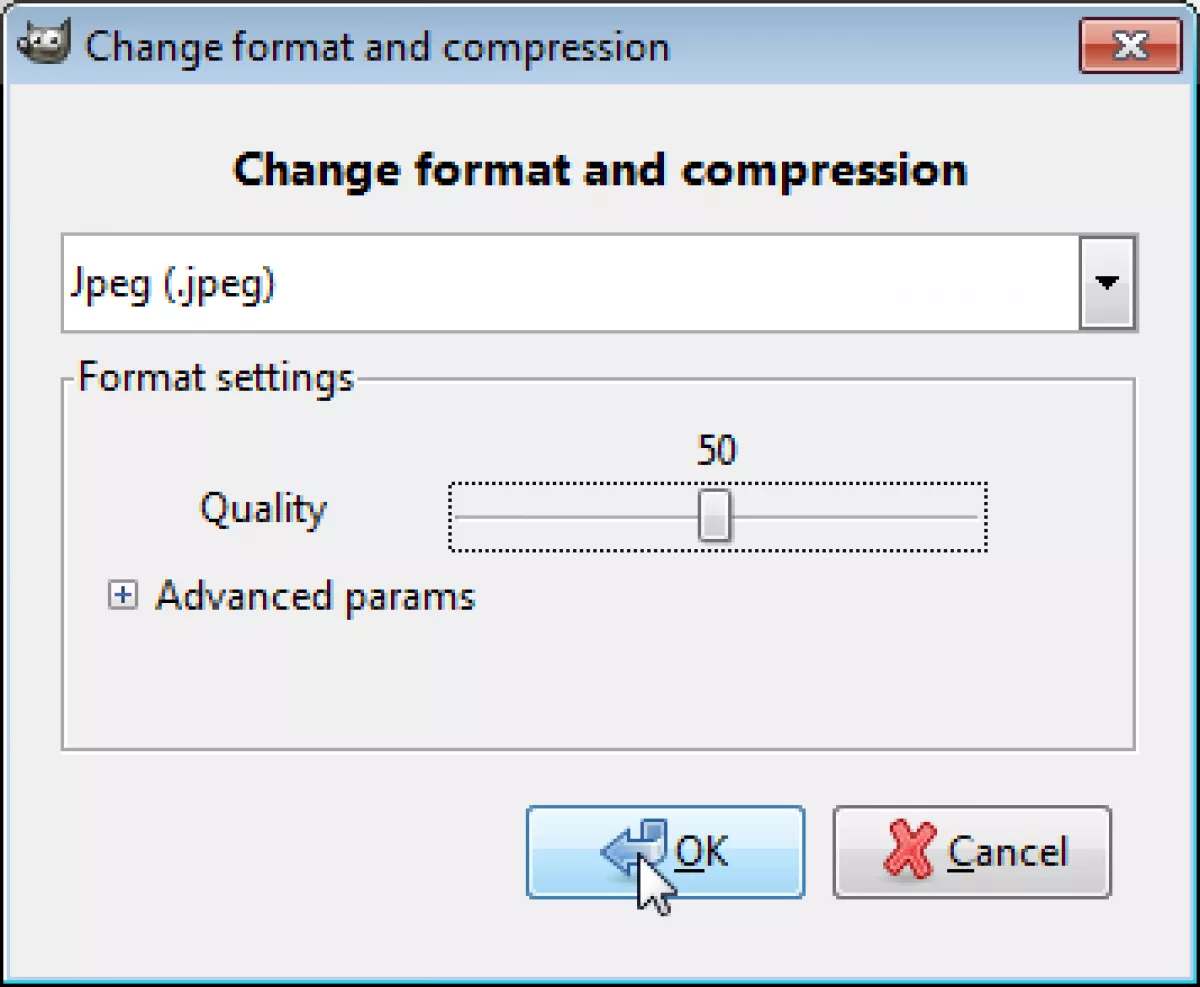
Task: Click the window title bar text
Action: click(377, 47)
